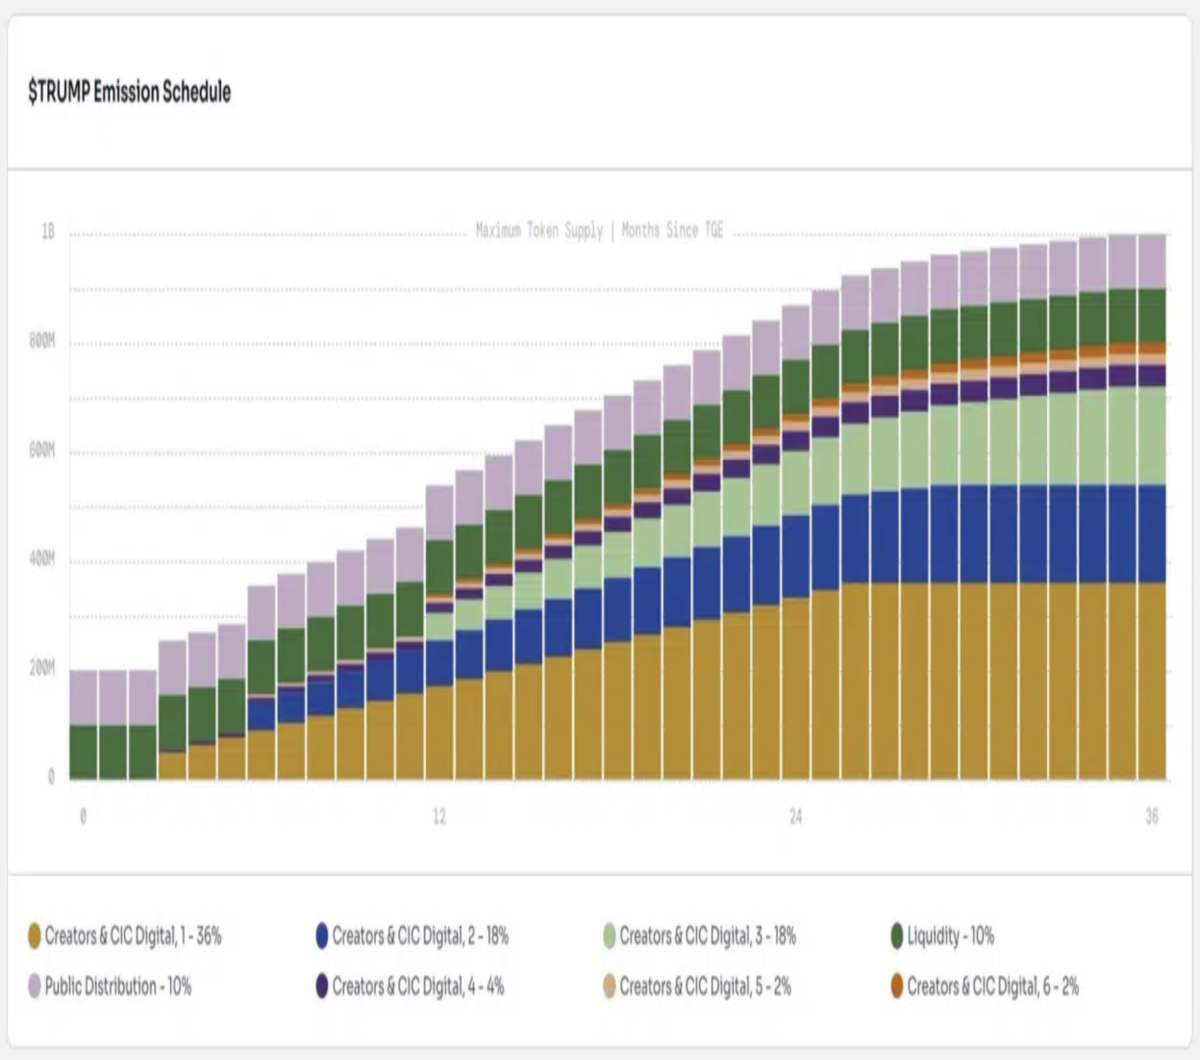Viewport: 1200px width, 1060px height.
Task: Click the first bar at month 0
Action: (x=83, y=725)
